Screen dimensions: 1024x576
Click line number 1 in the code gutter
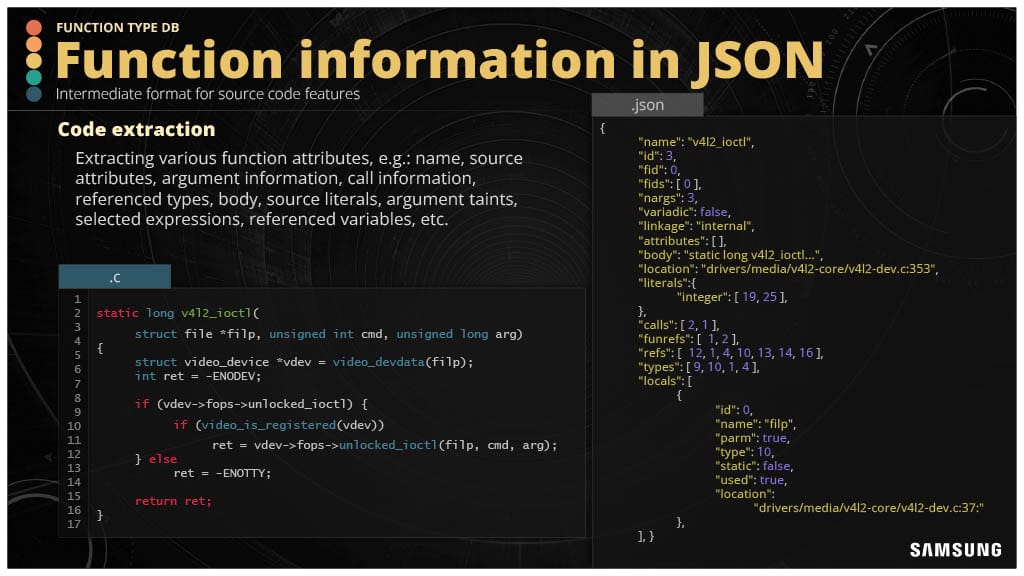tap(77, 299)
